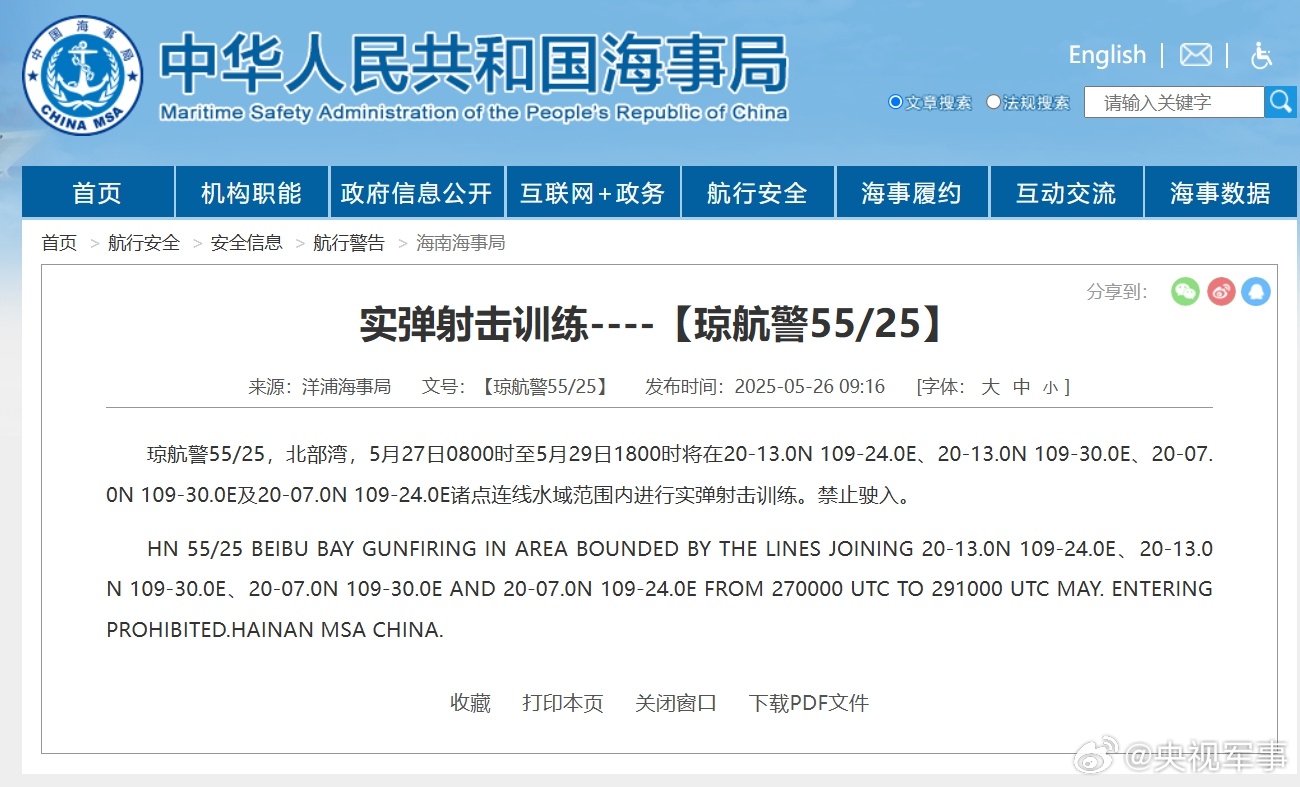Open the 机构职能 navigation tab
The width and height of the screenshot is (1300, 787).
pos(251,192)
